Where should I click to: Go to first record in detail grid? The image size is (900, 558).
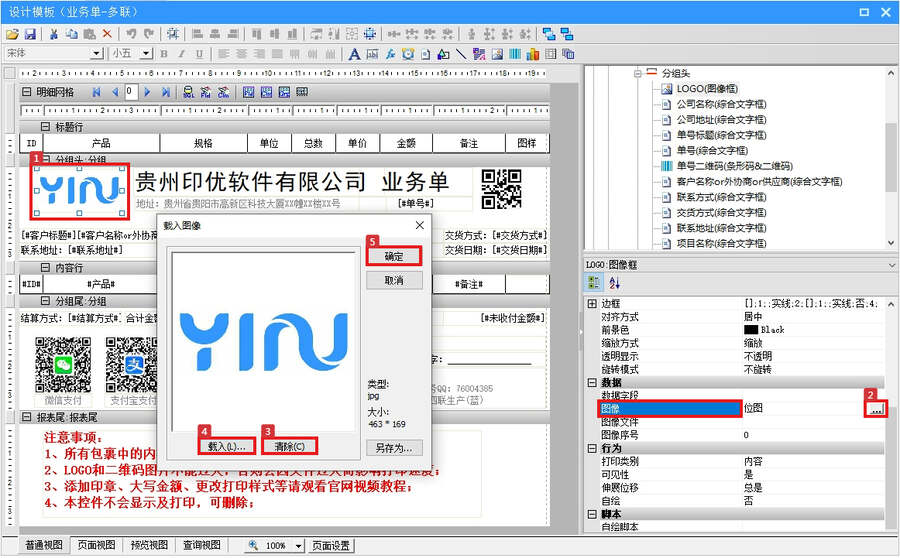pyautogui.click(x=96, y=92)
